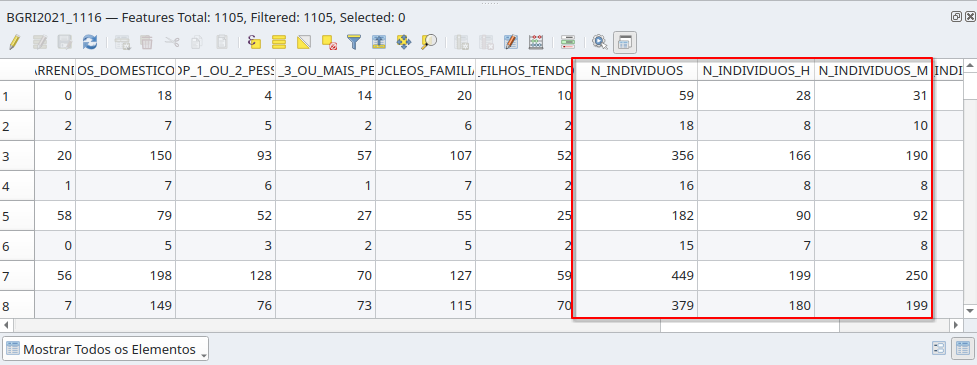Open Mostrar Todos os Elementos filter dropdown
977x365 pixels.
click(106, 349)
